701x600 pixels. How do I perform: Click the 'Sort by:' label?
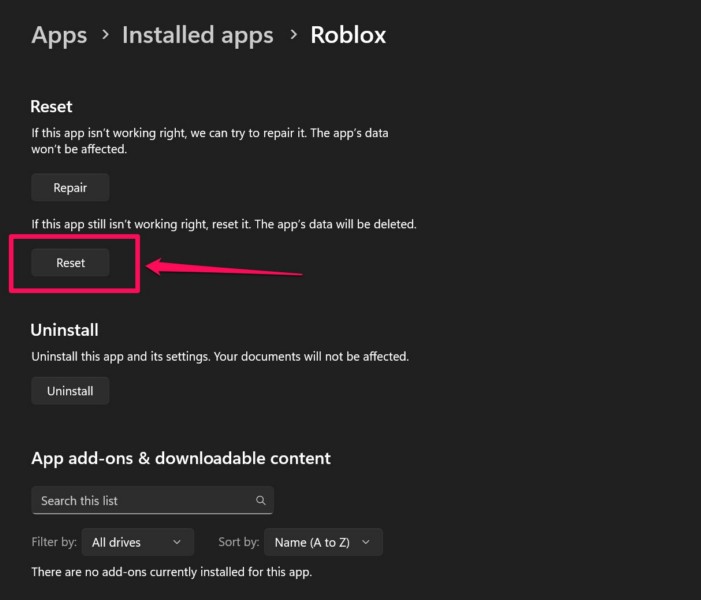[238, 542]
